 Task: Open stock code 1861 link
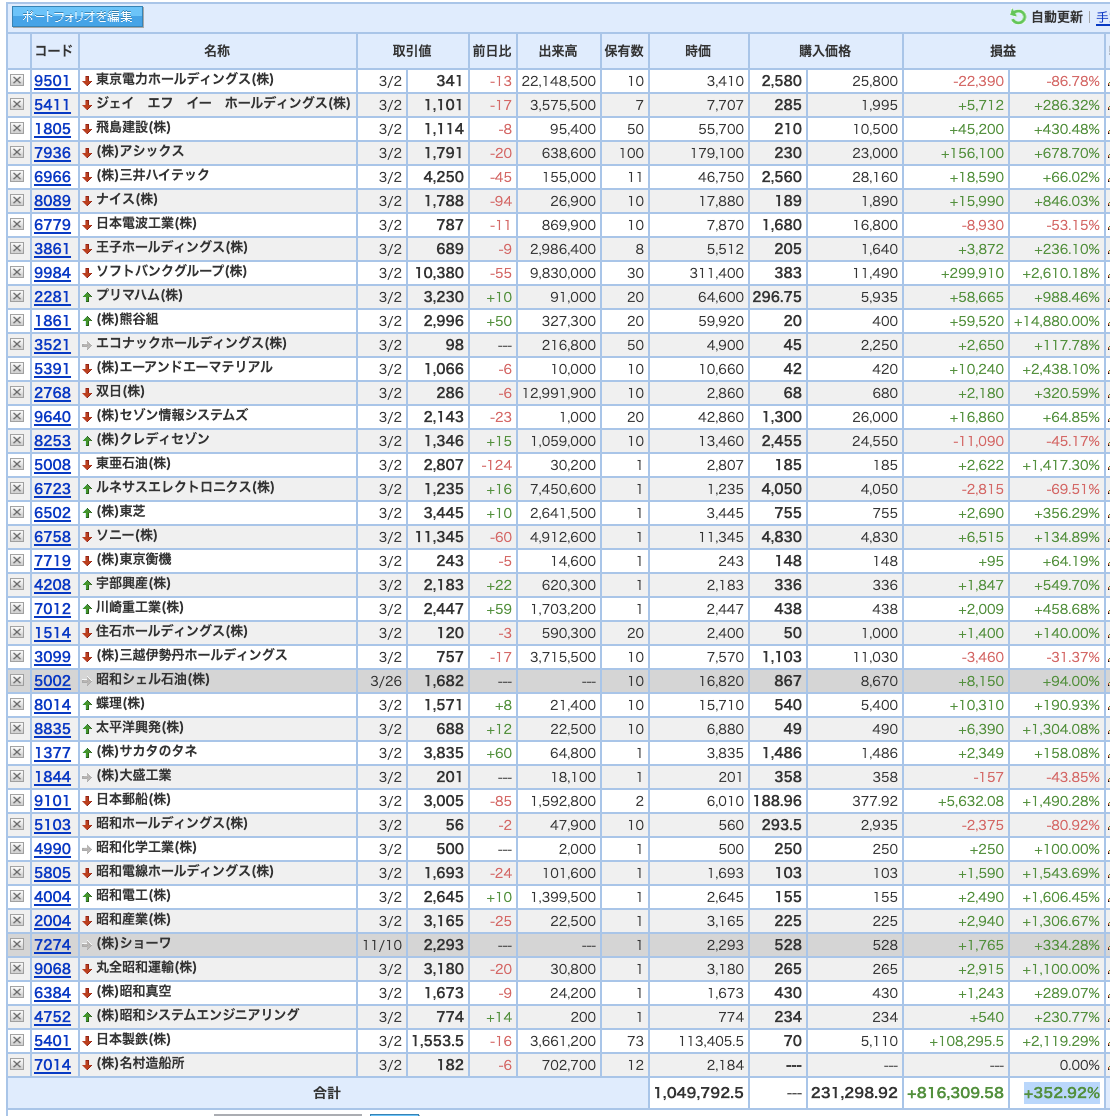coord(53,321)
